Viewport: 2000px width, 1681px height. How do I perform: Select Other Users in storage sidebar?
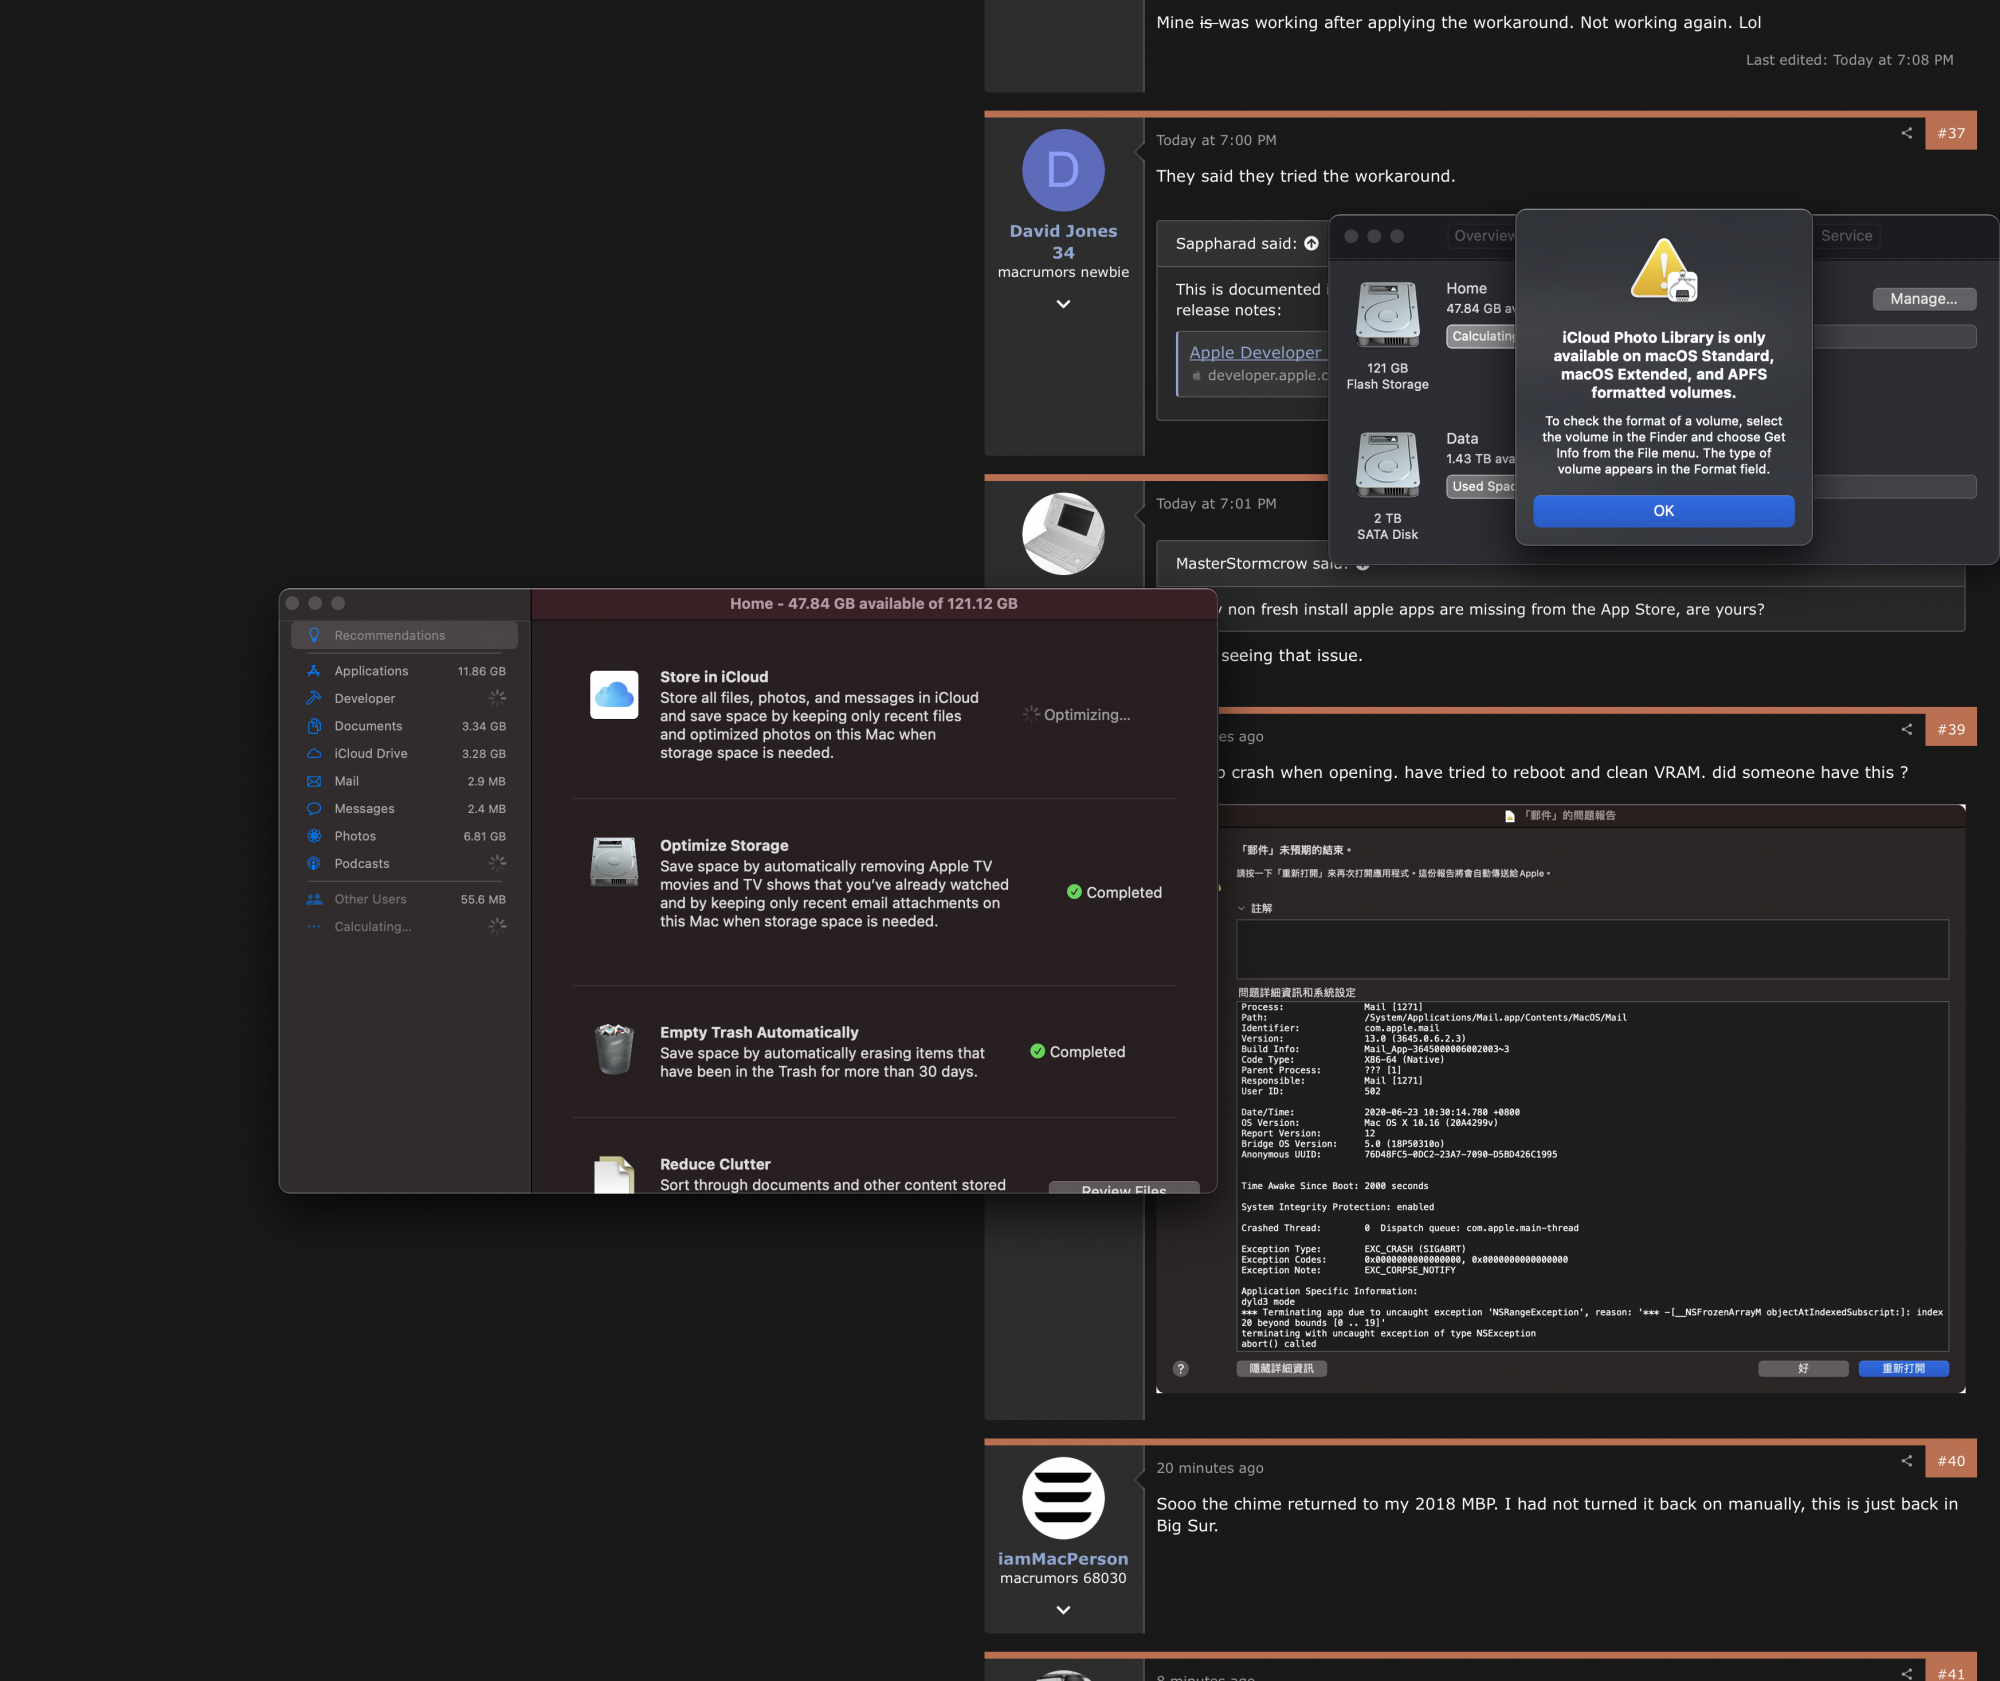pos(404,899)
